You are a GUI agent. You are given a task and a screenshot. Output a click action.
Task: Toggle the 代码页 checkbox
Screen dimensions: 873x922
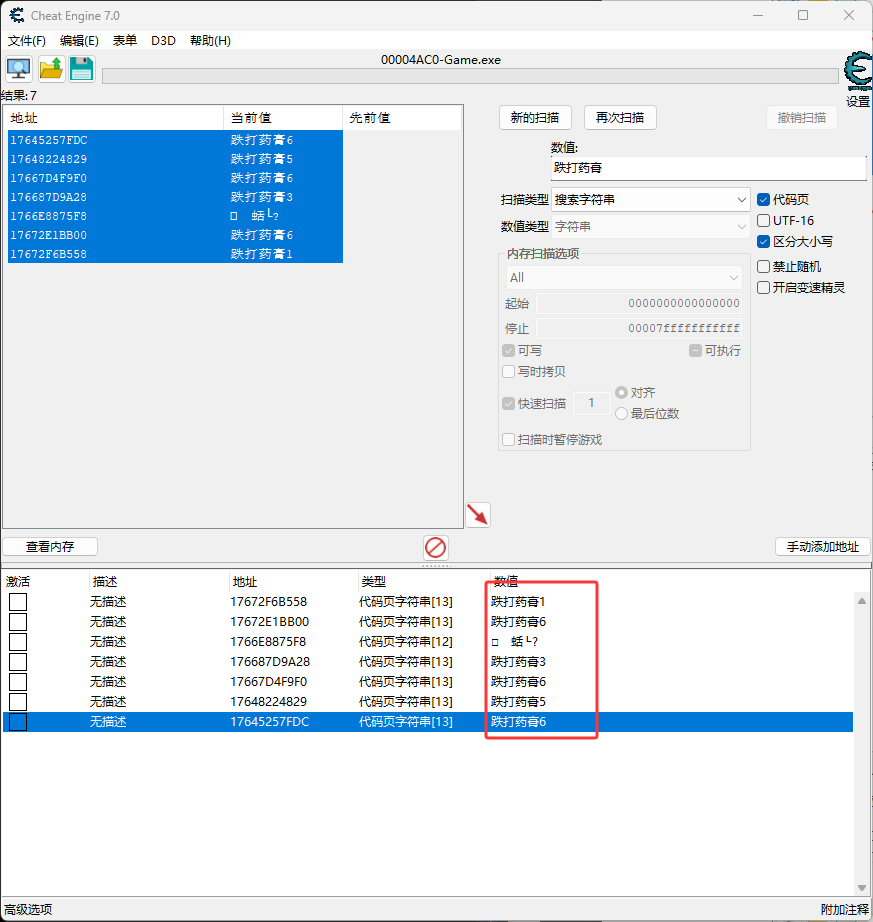tap(764, 200)
